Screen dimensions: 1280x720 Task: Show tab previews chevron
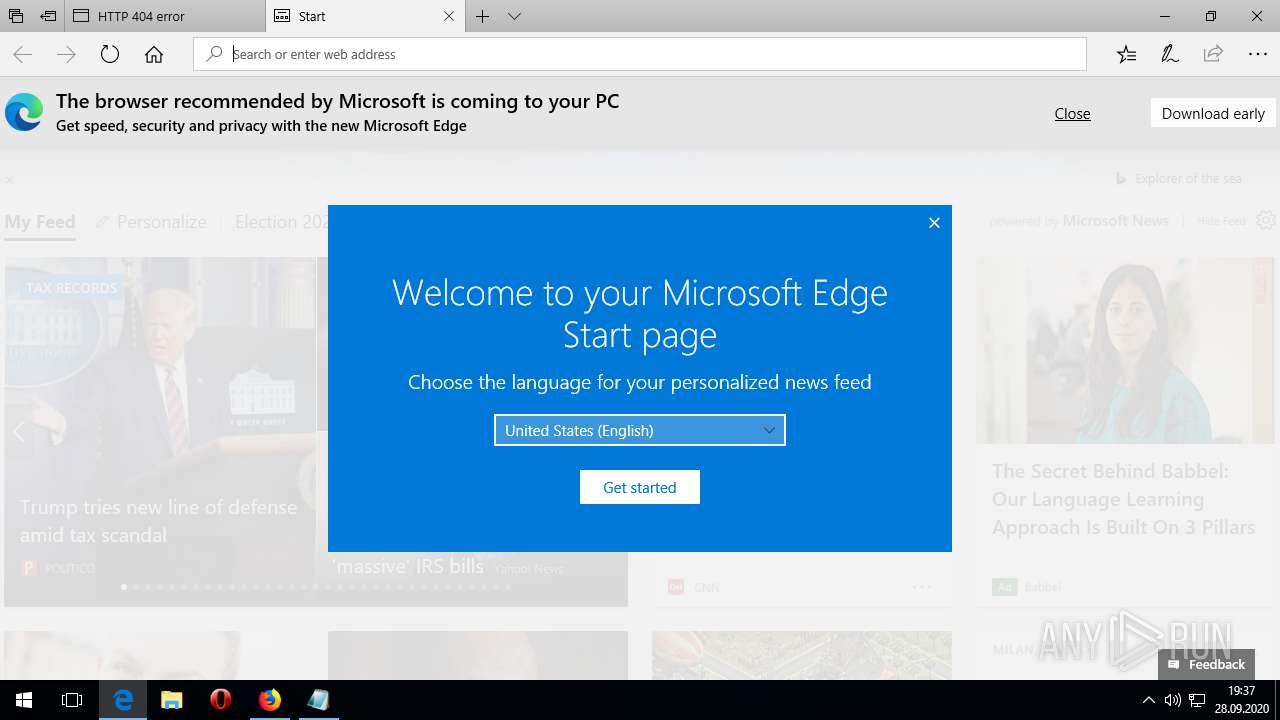(514, 16)
